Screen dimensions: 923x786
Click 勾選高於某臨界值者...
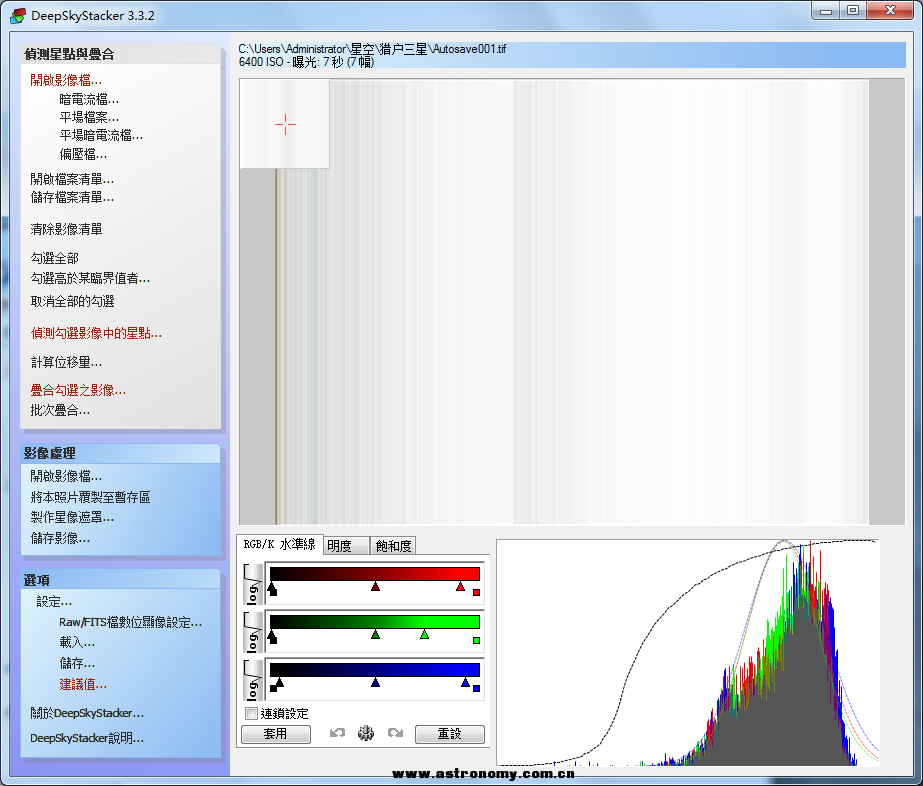[x=90, y=278]
